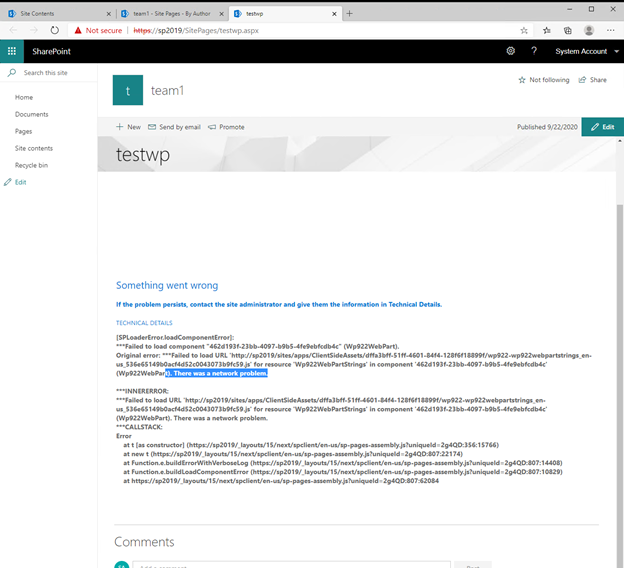
Task: Click the 'at Function.e.buildLoadComponentError' stack line
Action: tap(343, 472)
